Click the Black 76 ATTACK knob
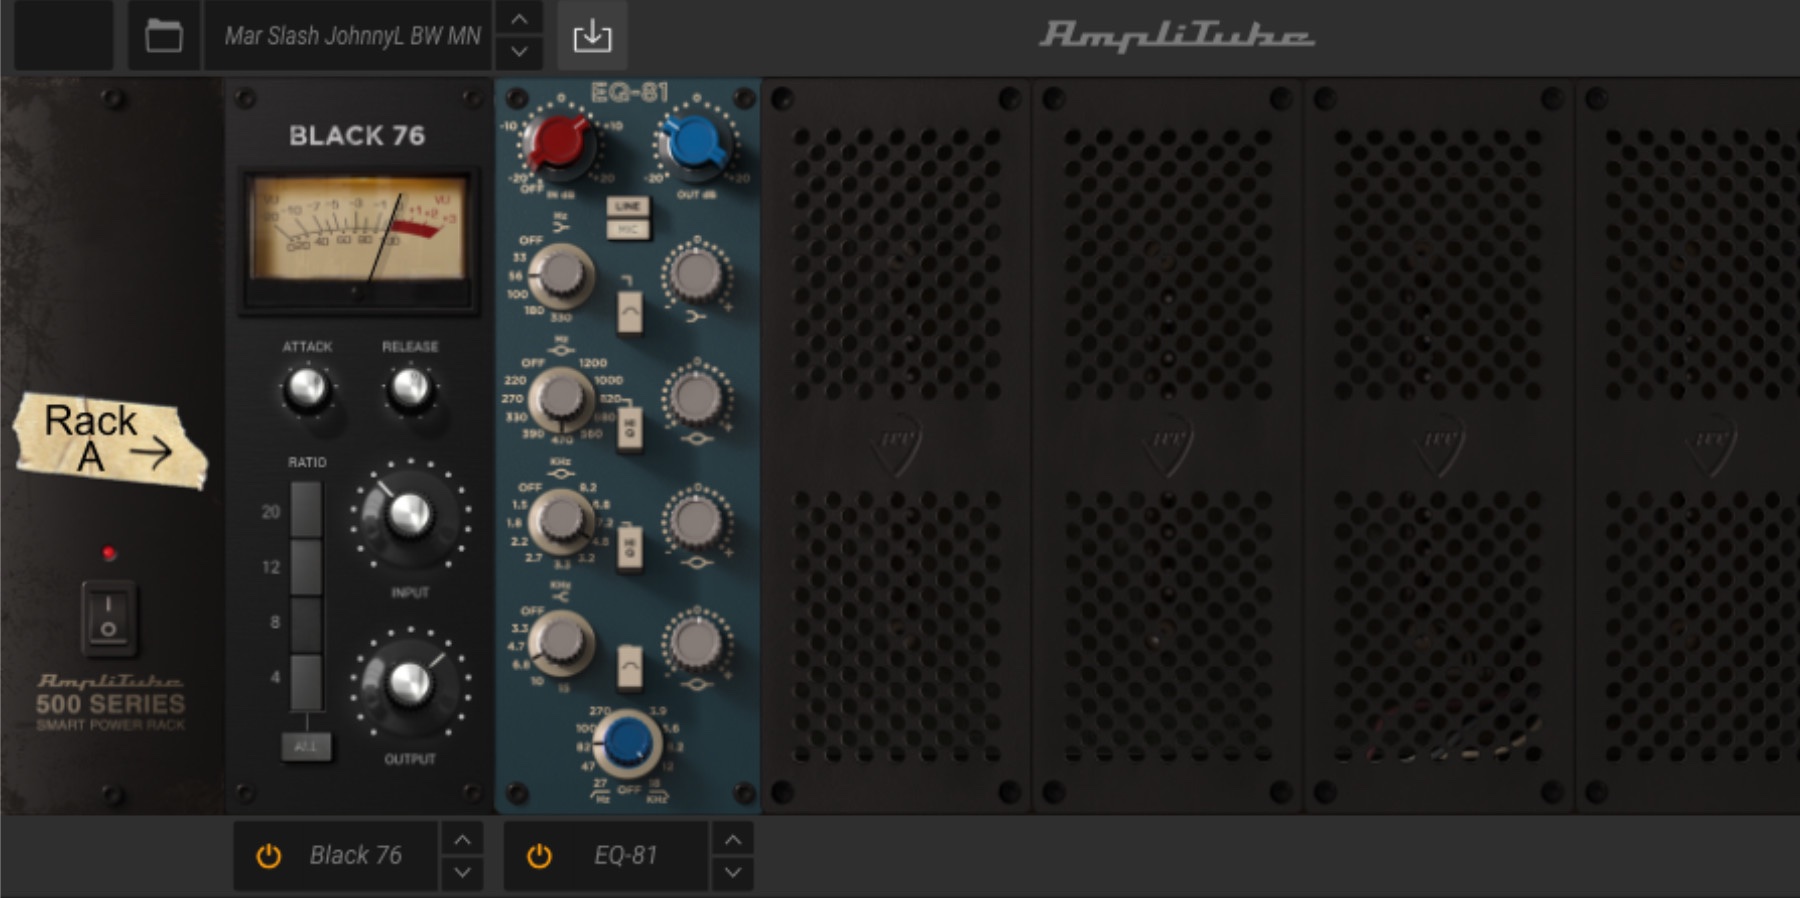Screen dimensions: 1800x898 coord(306,389)
